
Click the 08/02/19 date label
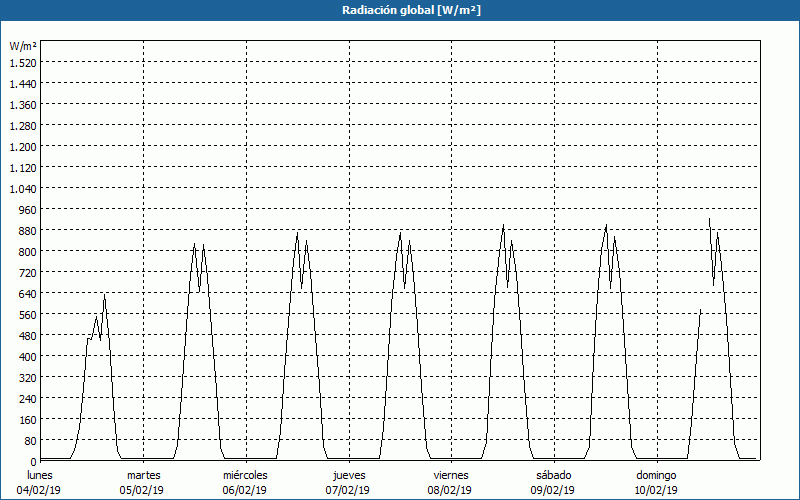(449, 490)
